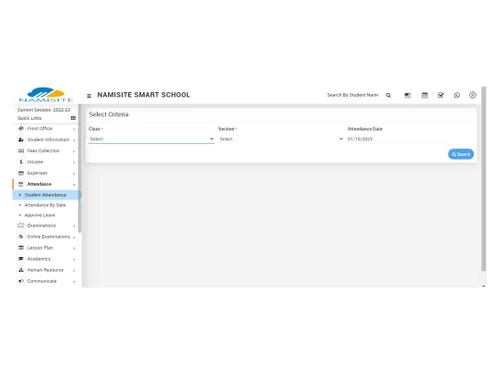
Task: Click the blue Search button
Action: (461, 154)
